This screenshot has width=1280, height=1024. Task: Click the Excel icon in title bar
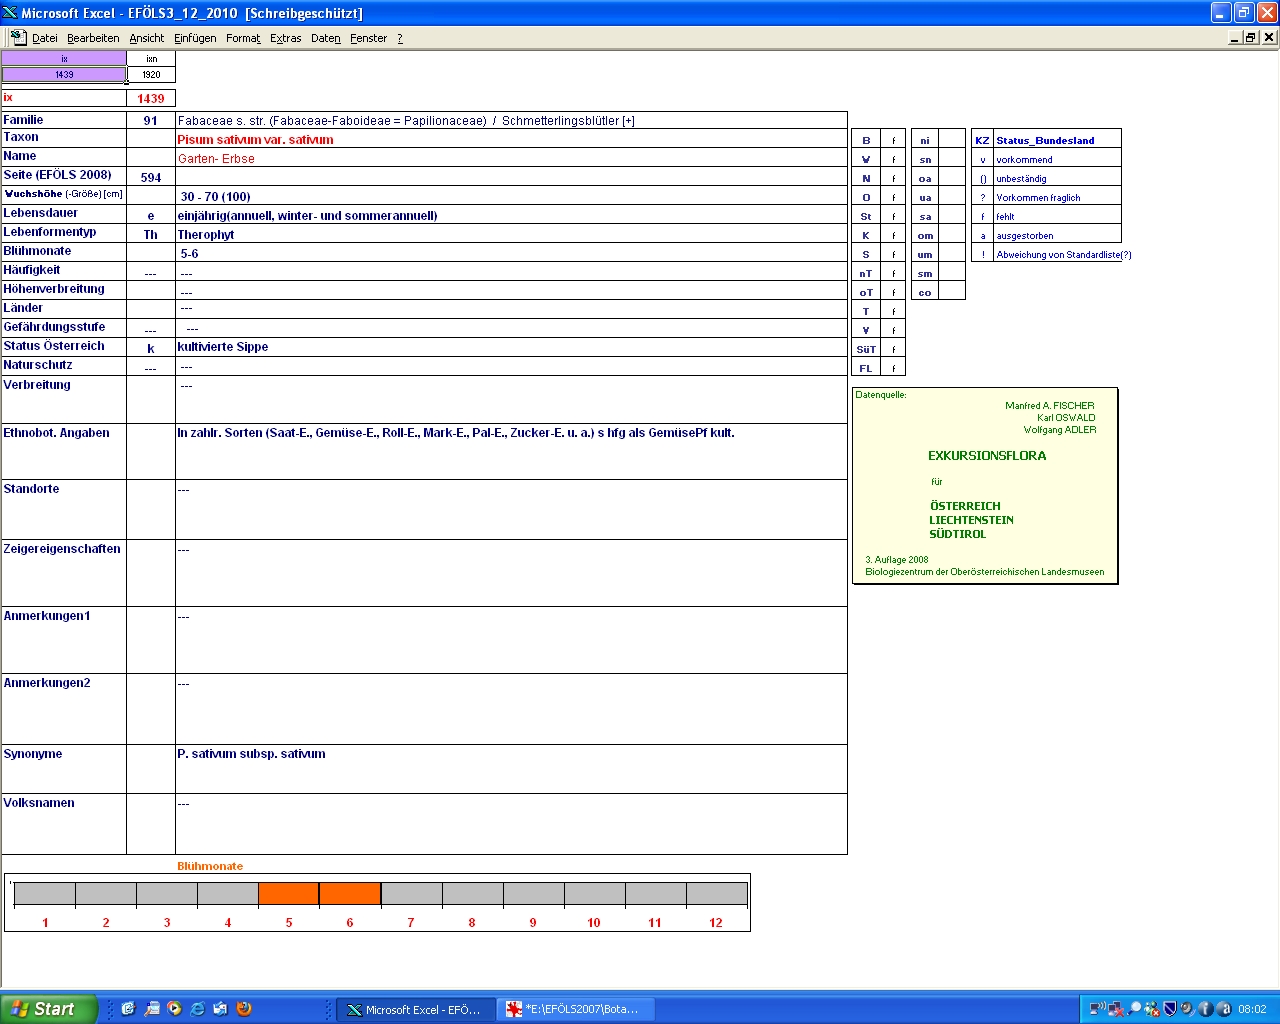[10, 13]
